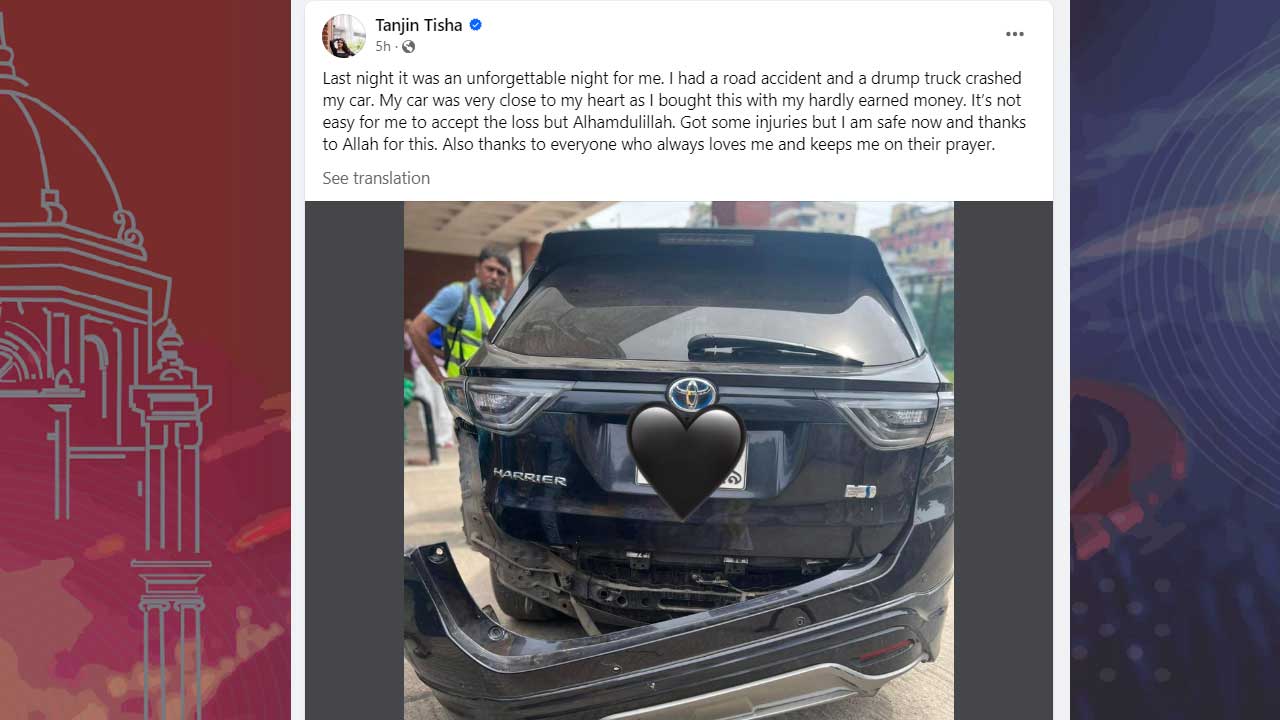Click the car's right tail light
The image size is (1280, 720).
887,417
